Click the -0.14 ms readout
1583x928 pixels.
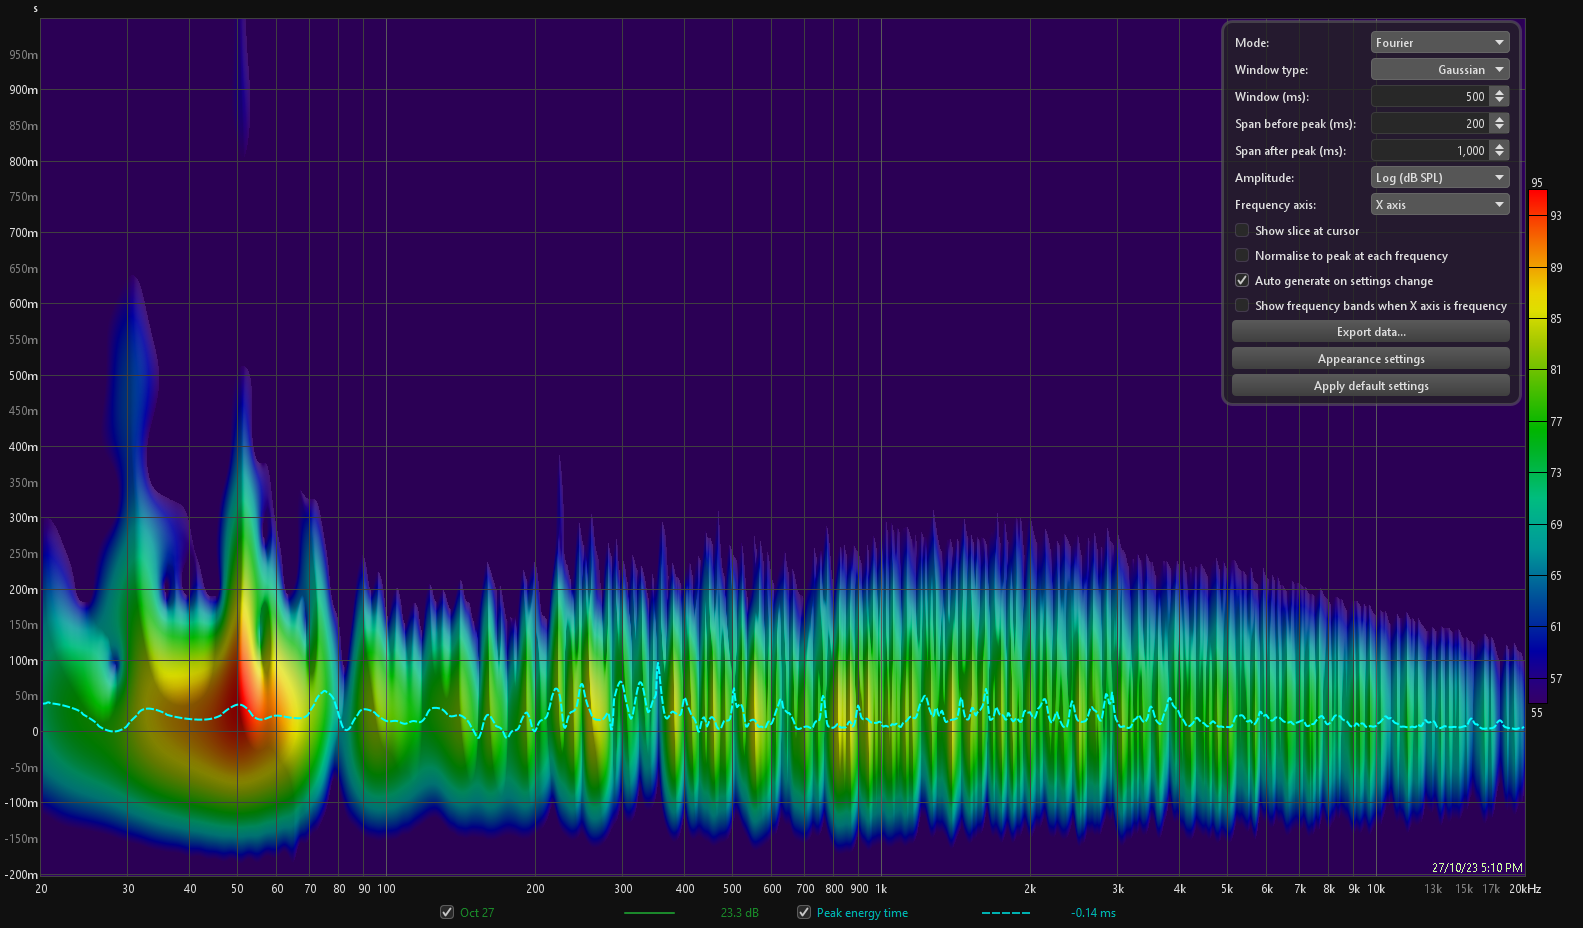point(1094,913)
